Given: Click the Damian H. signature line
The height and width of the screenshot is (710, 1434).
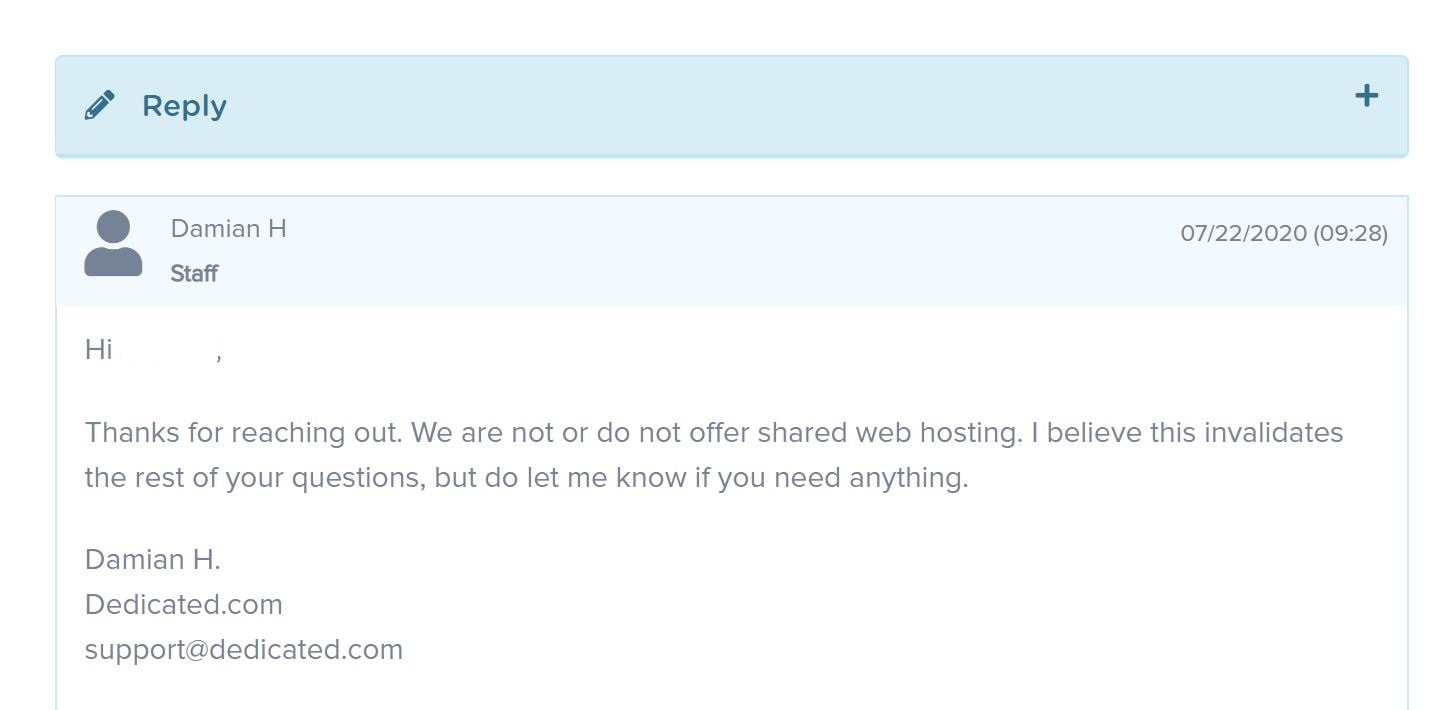Looking at the screenshot, I should (153, 560).
